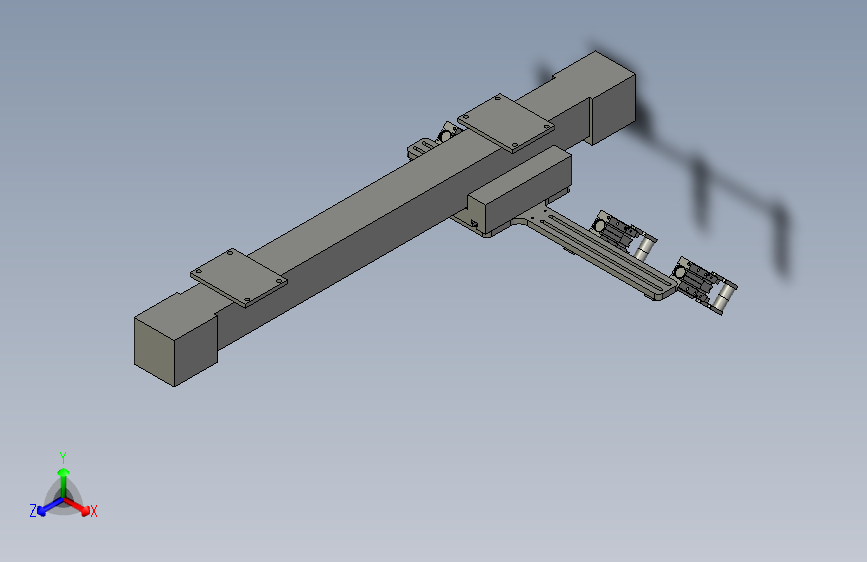Image resolution: width=867 pixels, height=562 pixels.
Task: Select the mounting plate near the right end
Action: coord(506,123)
